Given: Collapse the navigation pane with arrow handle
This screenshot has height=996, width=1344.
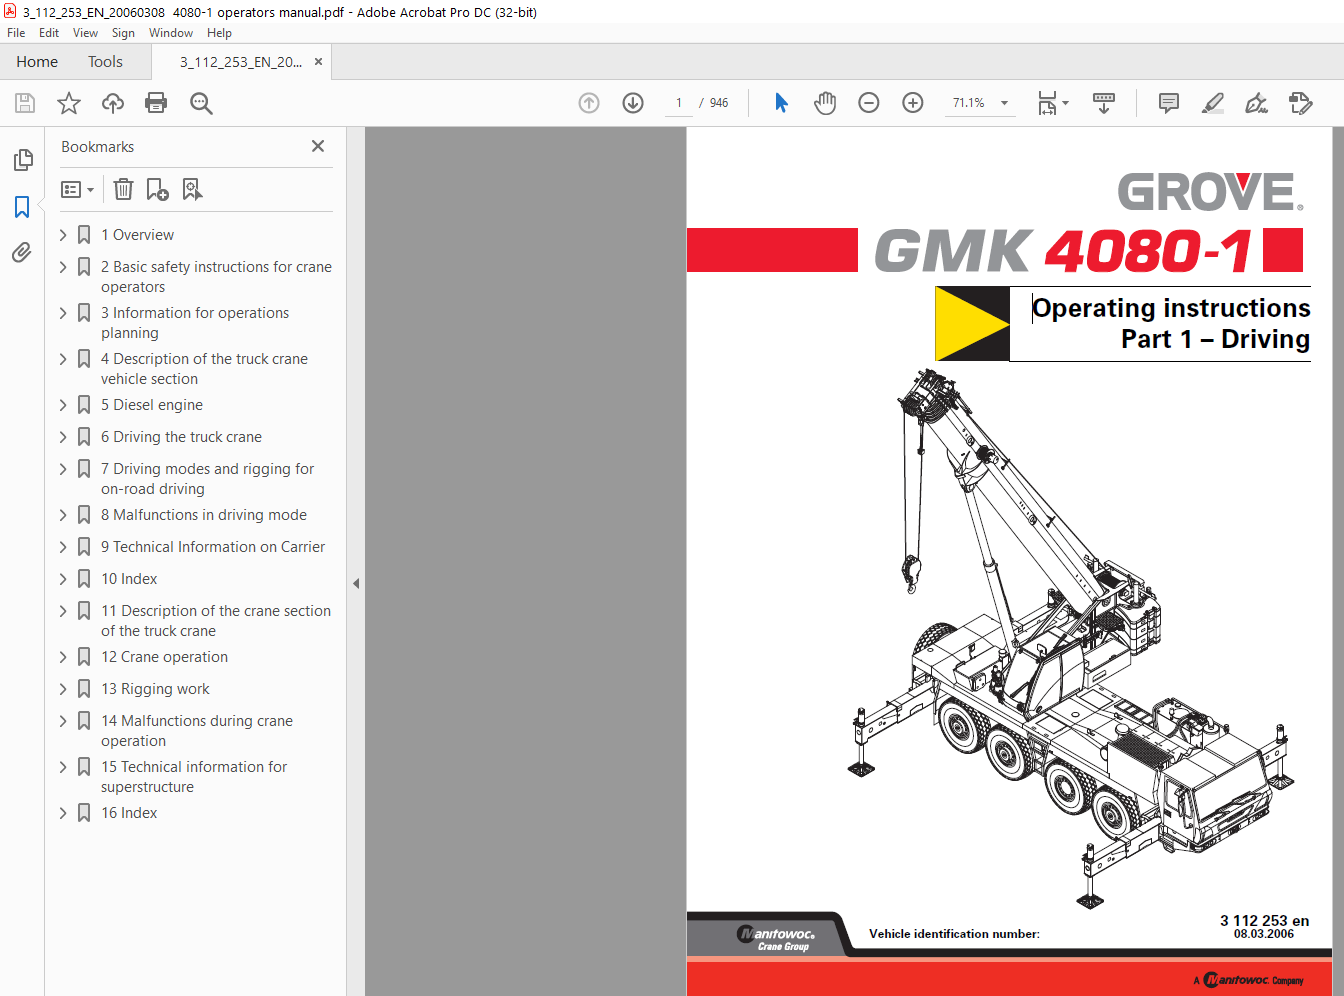Looking at the screenshot, I should pos(356,583).
